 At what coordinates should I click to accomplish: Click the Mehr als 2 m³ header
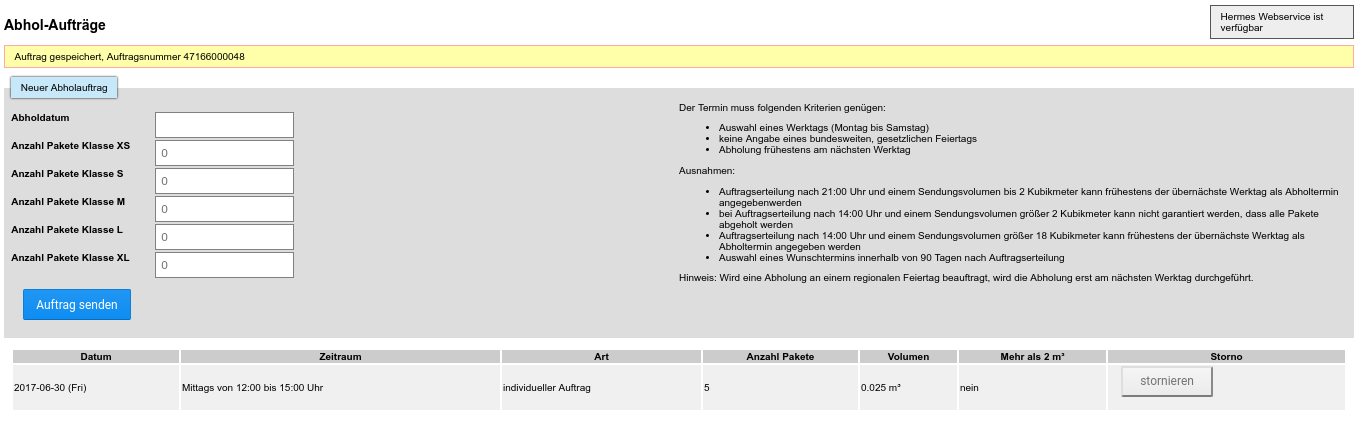pos(1032,356)
